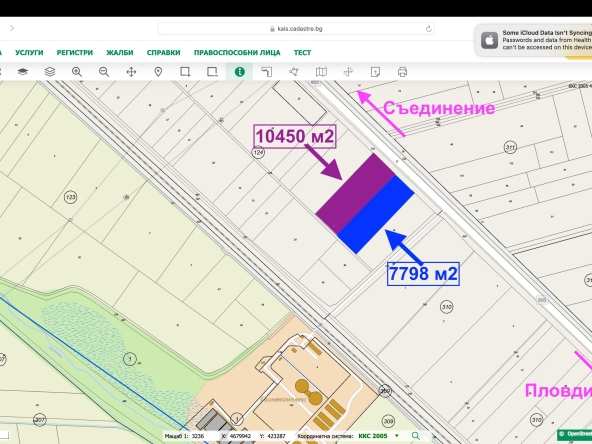Select the zoom in magnifier tool
Screen dimensions: 592x444
coord(77,72)
